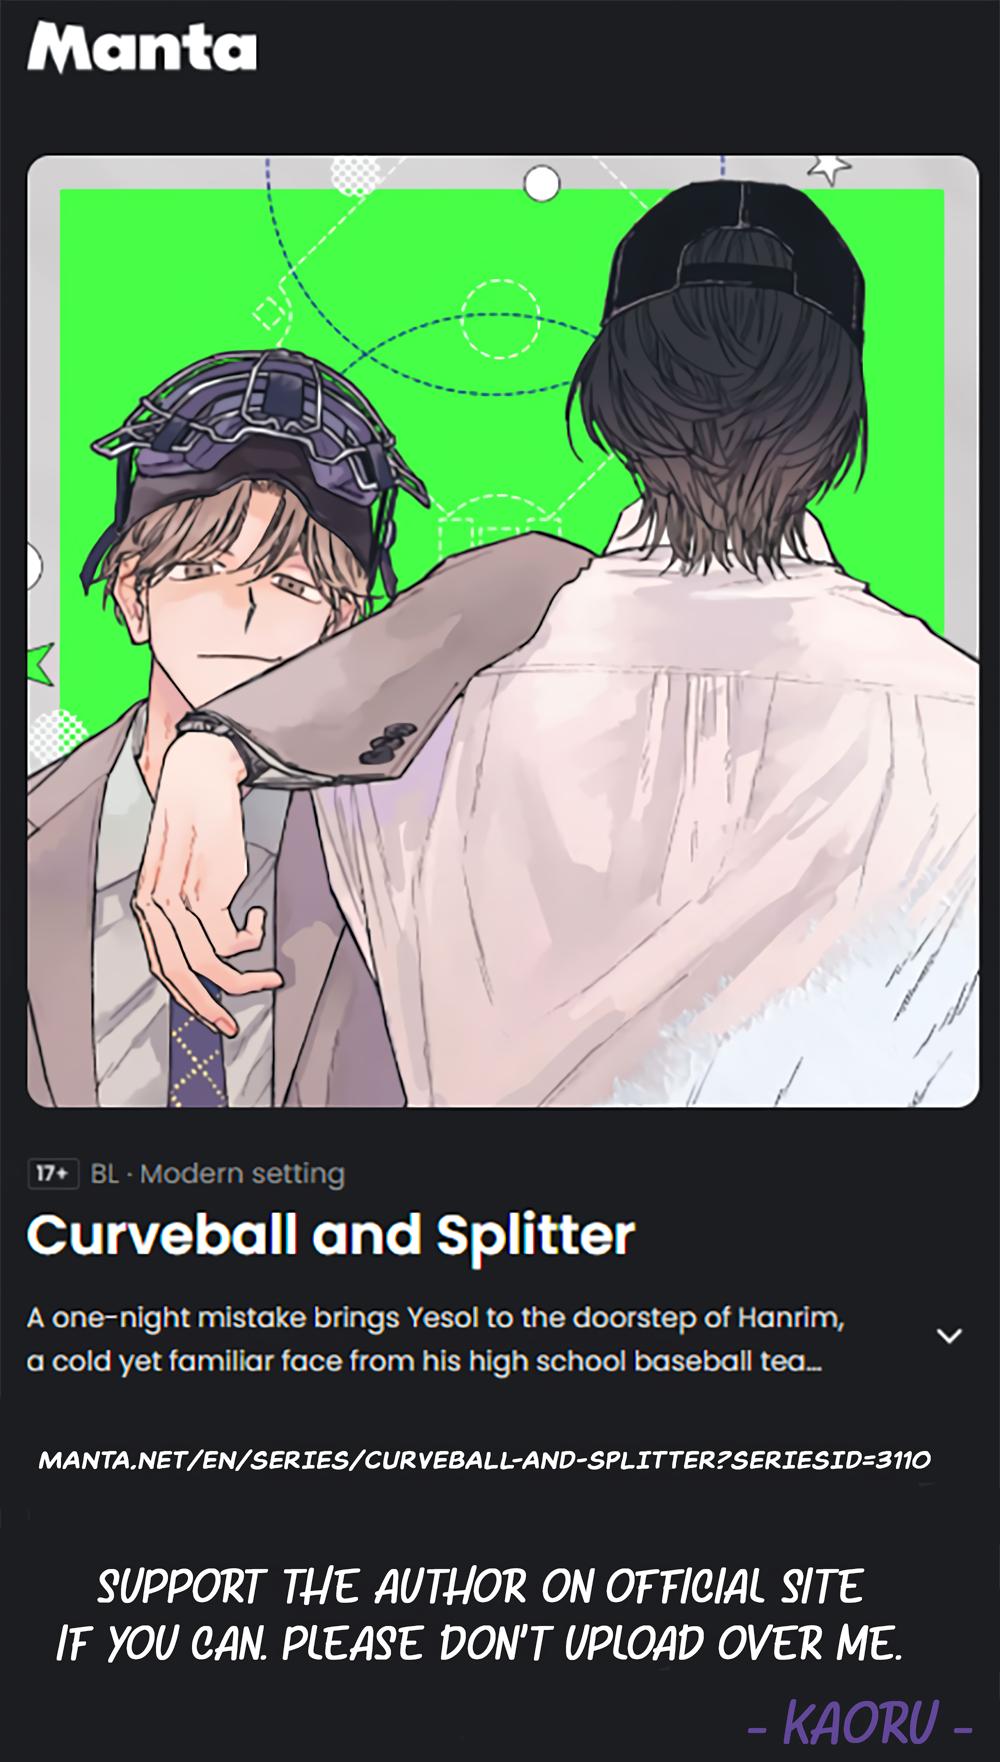Click the 17+ age rating badge
Viewport: 1000px width, 1762px height.
pyautogui.click(x=53, y=1173)
